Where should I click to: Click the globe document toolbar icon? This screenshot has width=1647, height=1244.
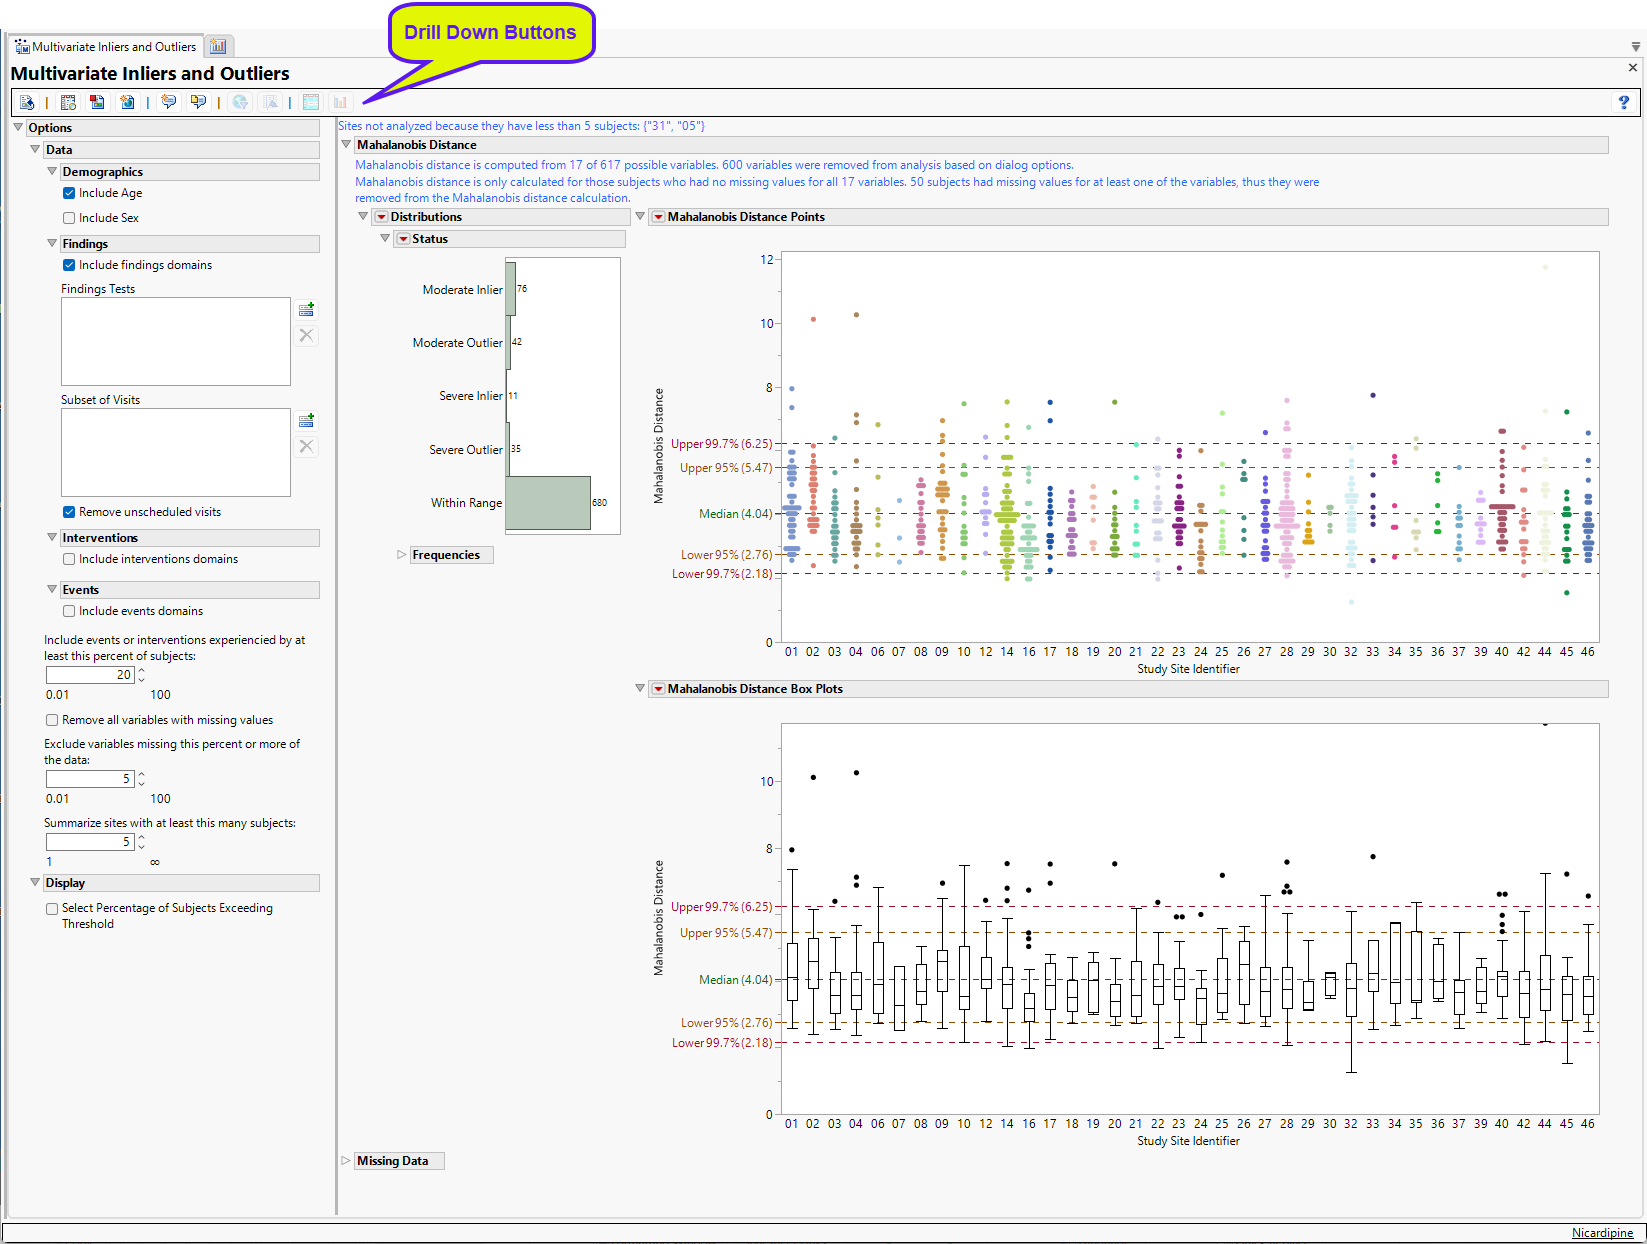pos(127,102)
